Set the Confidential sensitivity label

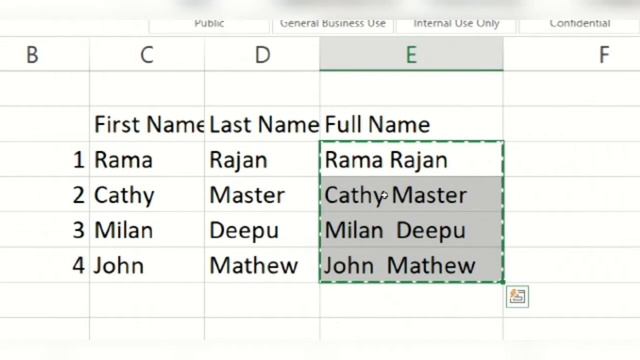click(x=580, y=24)
